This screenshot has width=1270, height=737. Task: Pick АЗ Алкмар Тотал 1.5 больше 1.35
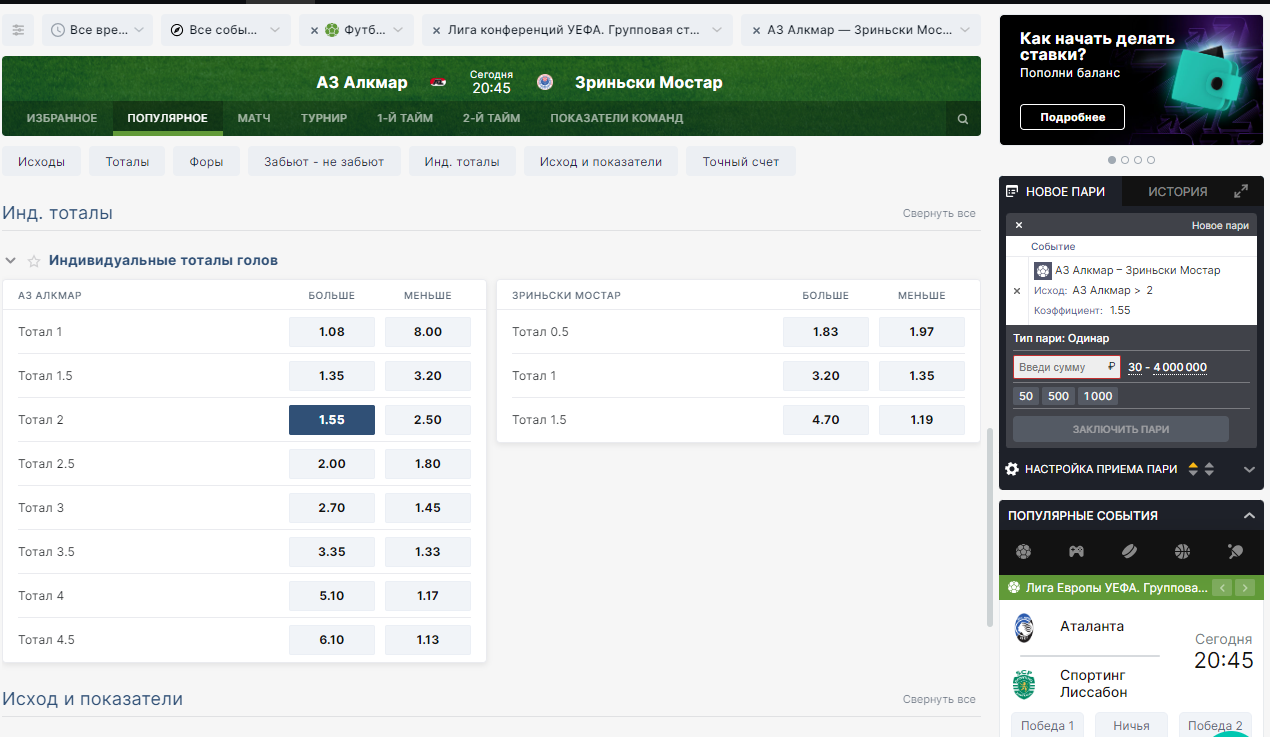[332, 376]
